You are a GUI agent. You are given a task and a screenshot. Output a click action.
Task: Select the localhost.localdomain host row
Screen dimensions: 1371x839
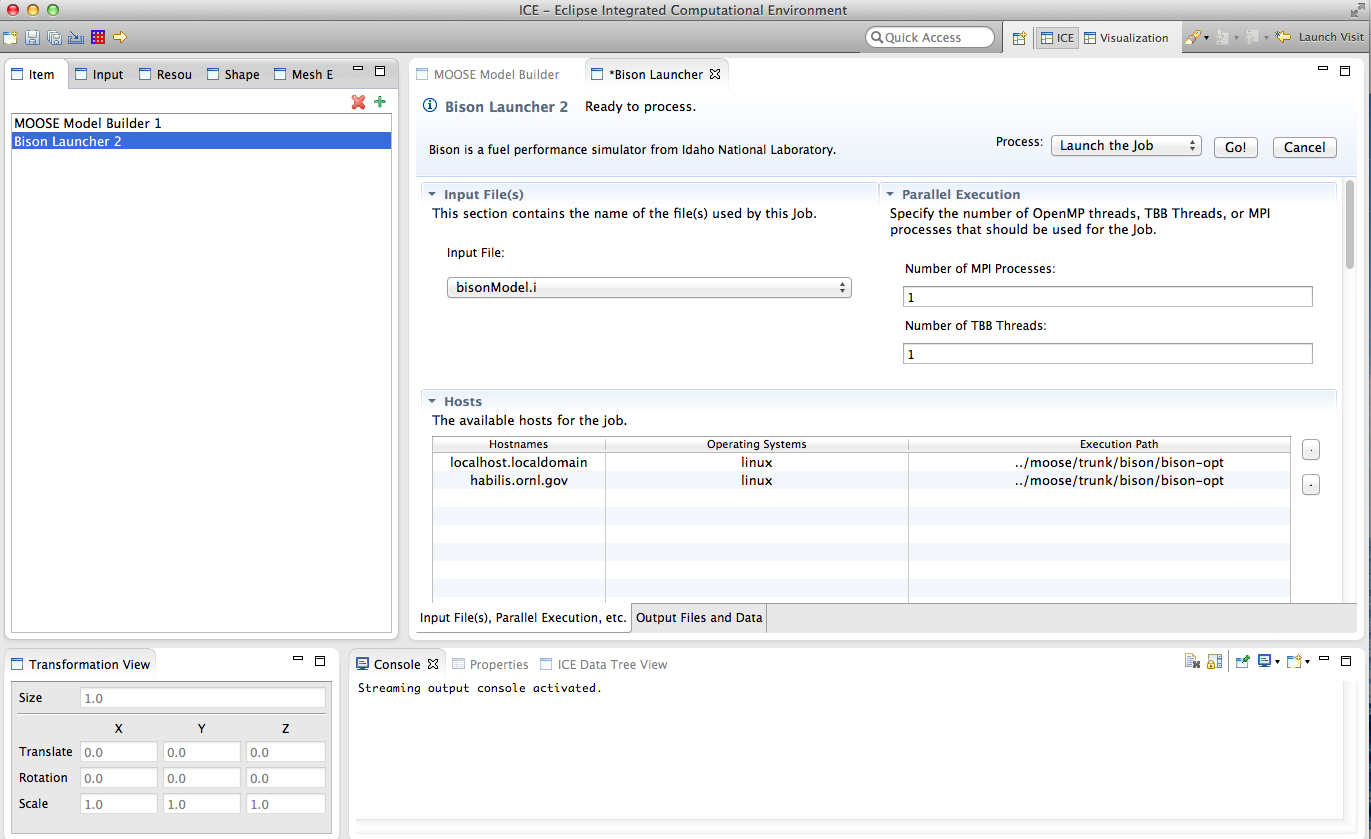point(861,463)
